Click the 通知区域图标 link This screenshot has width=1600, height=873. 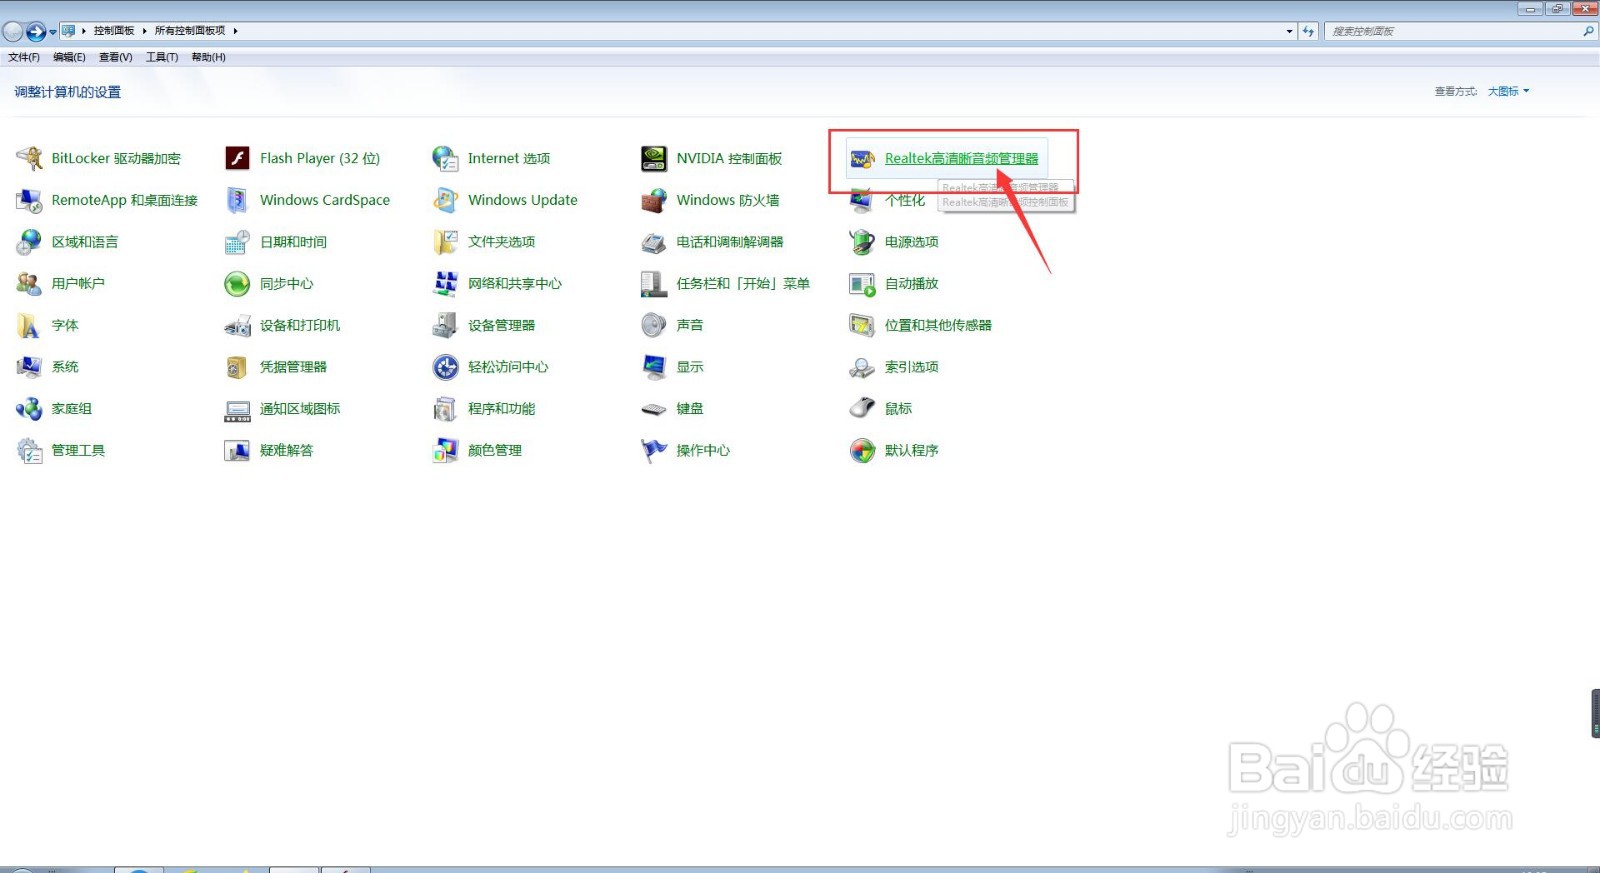tap(300, 409)
